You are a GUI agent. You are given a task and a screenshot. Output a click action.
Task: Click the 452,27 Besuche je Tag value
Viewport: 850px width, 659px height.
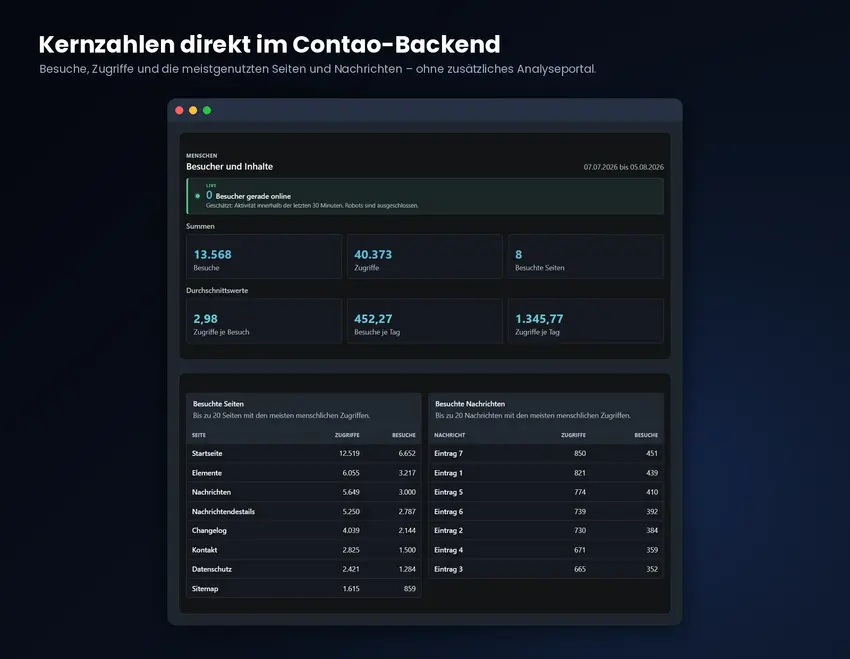tap(373, 319)
